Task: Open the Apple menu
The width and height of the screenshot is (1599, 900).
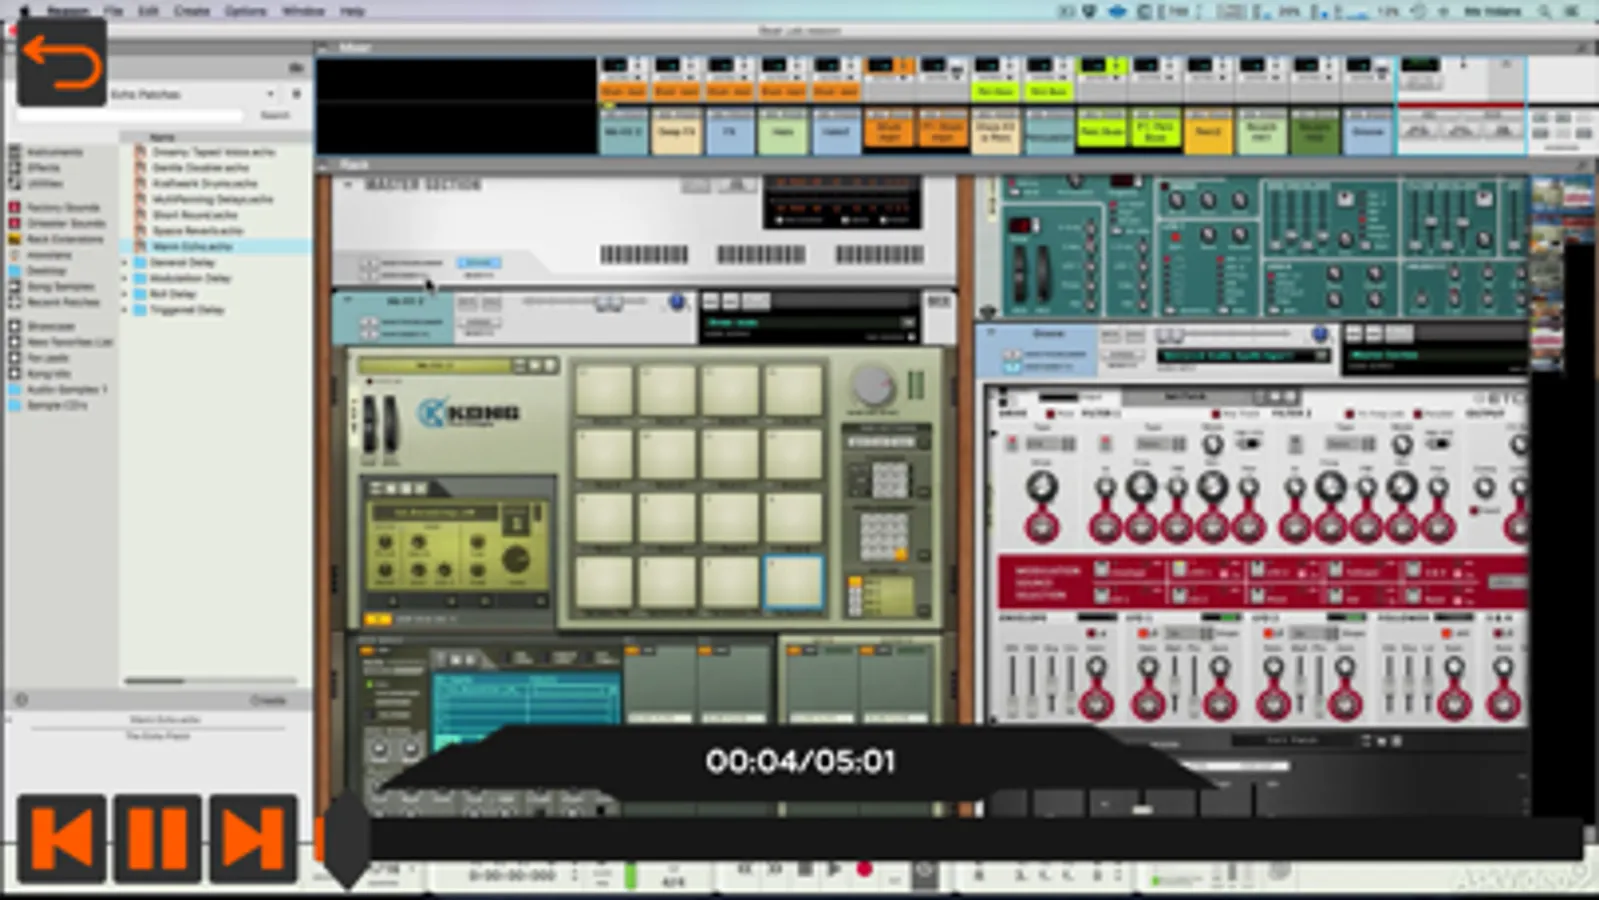Action: click(24, 11)
